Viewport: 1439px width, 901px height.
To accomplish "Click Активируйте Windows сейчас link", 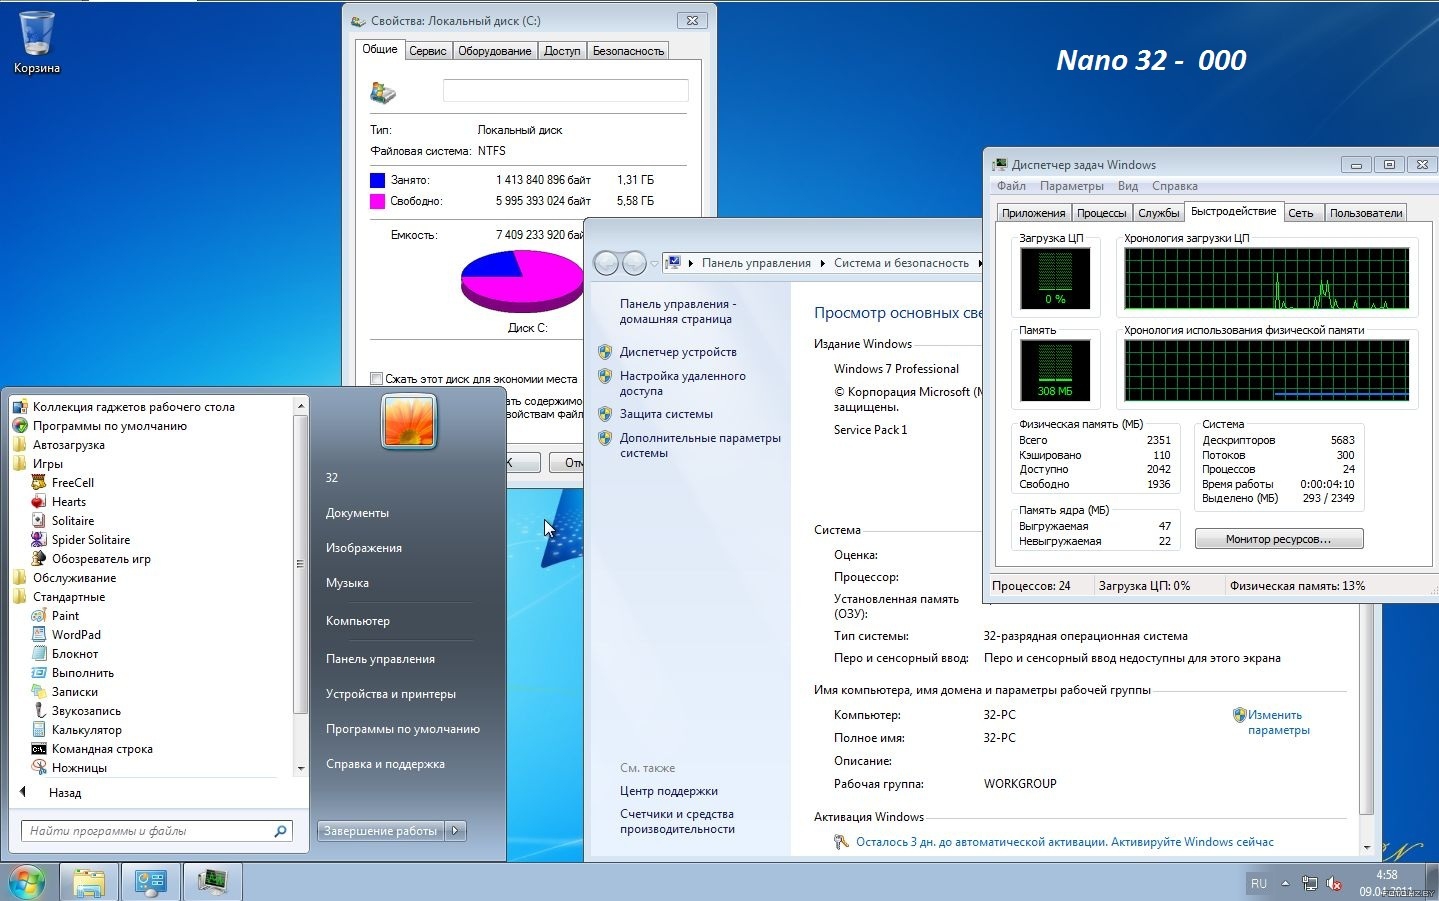I will click(1192, 842).
